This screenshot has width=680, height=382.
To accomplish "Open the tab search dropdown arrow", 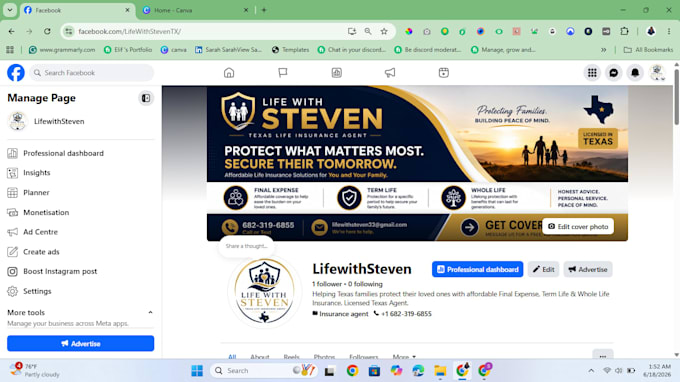I will point(10,10).
